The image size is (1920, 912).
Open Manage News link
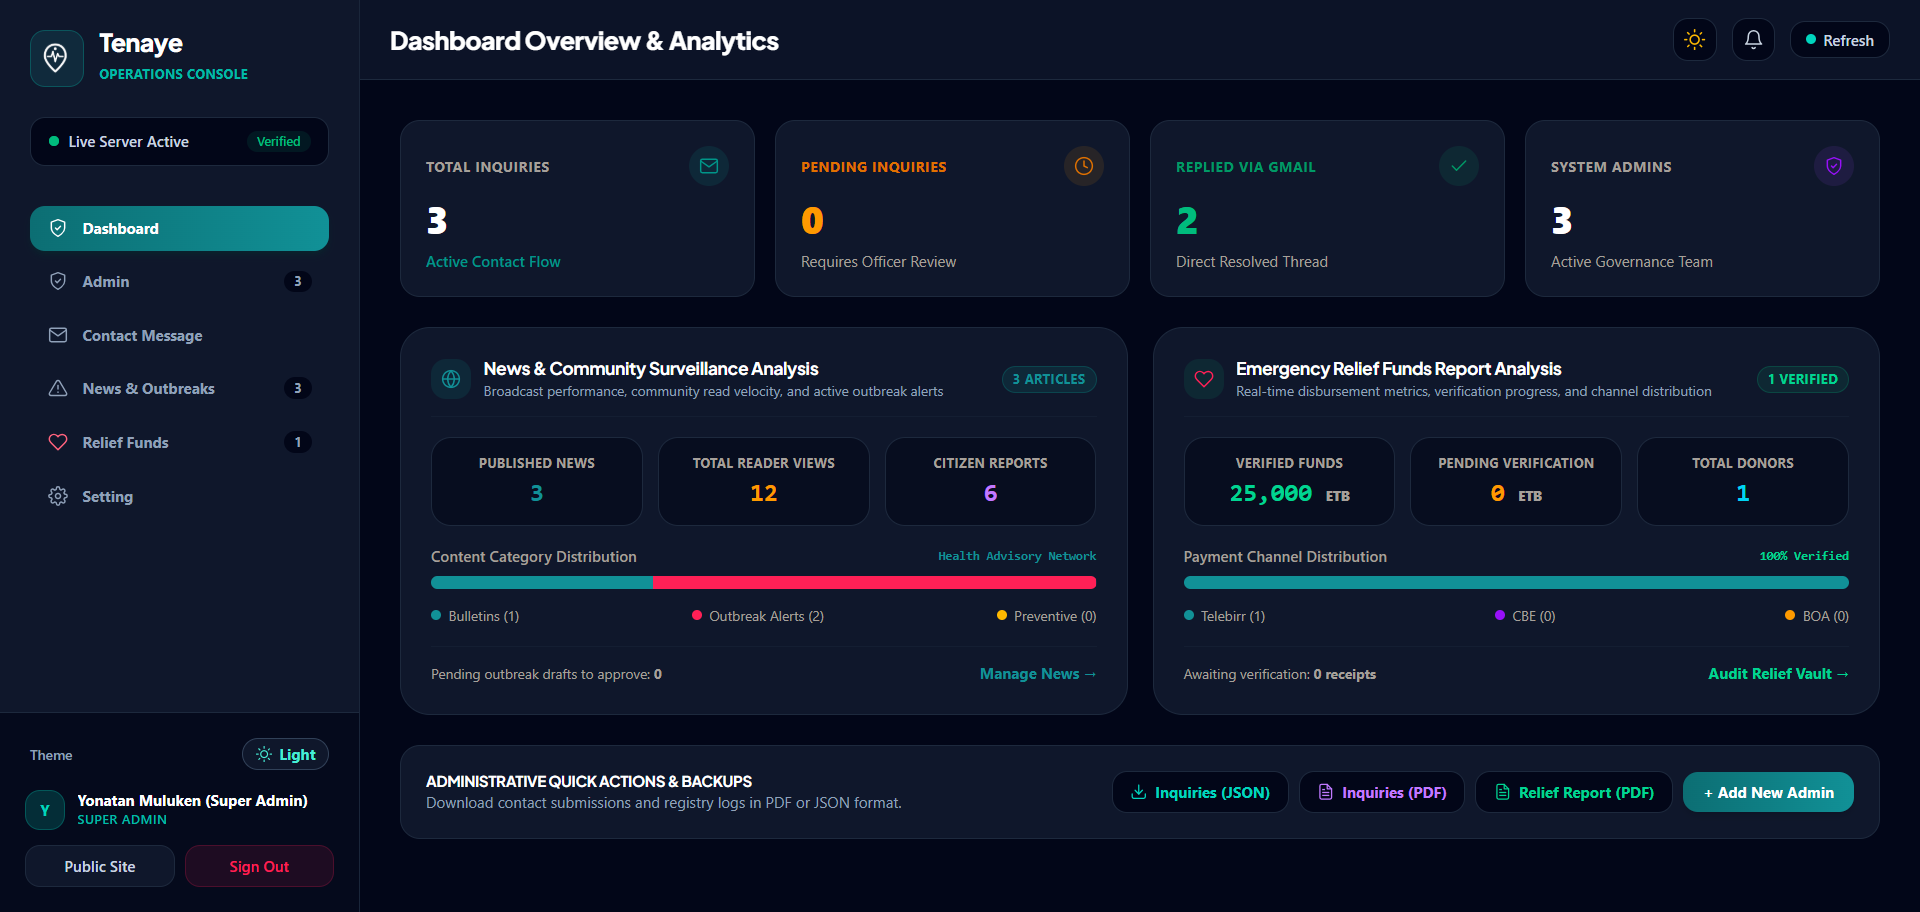pyautogui.click(x=1038, y=674)
